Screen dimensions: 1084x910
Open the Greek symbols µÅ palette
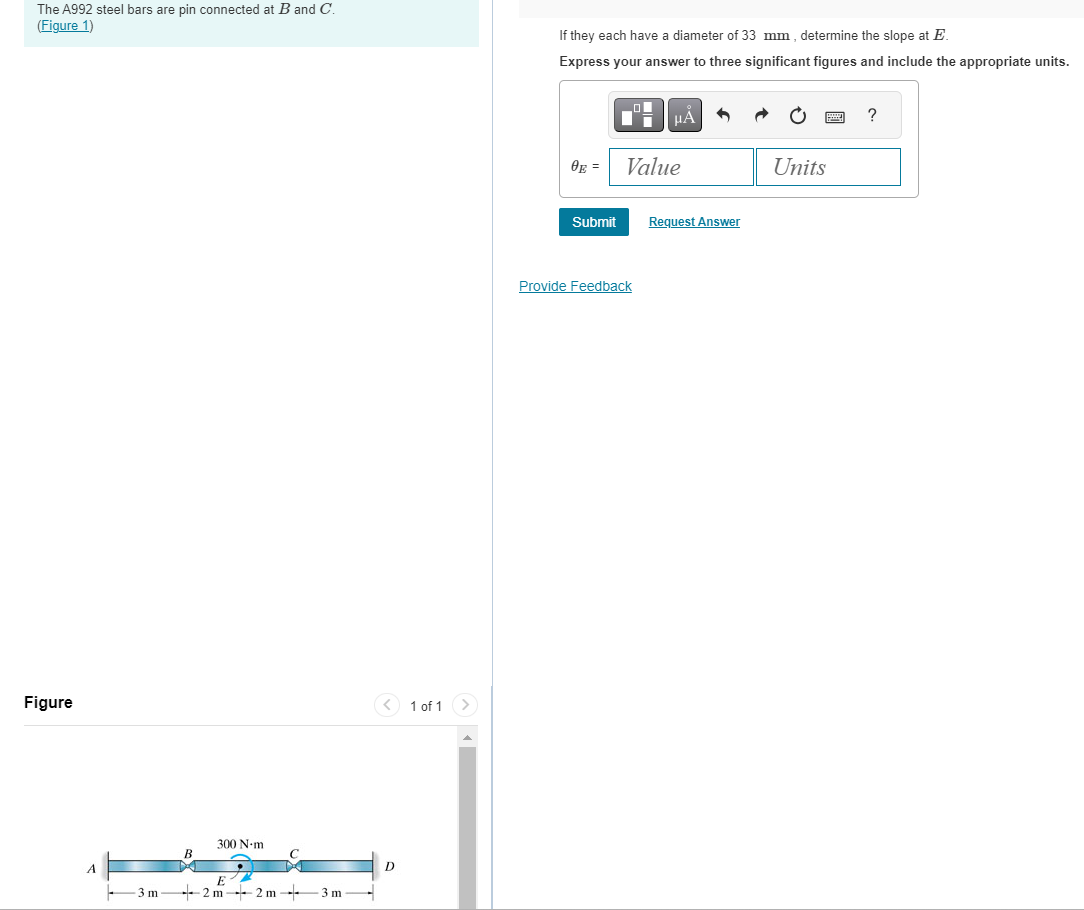684,115
